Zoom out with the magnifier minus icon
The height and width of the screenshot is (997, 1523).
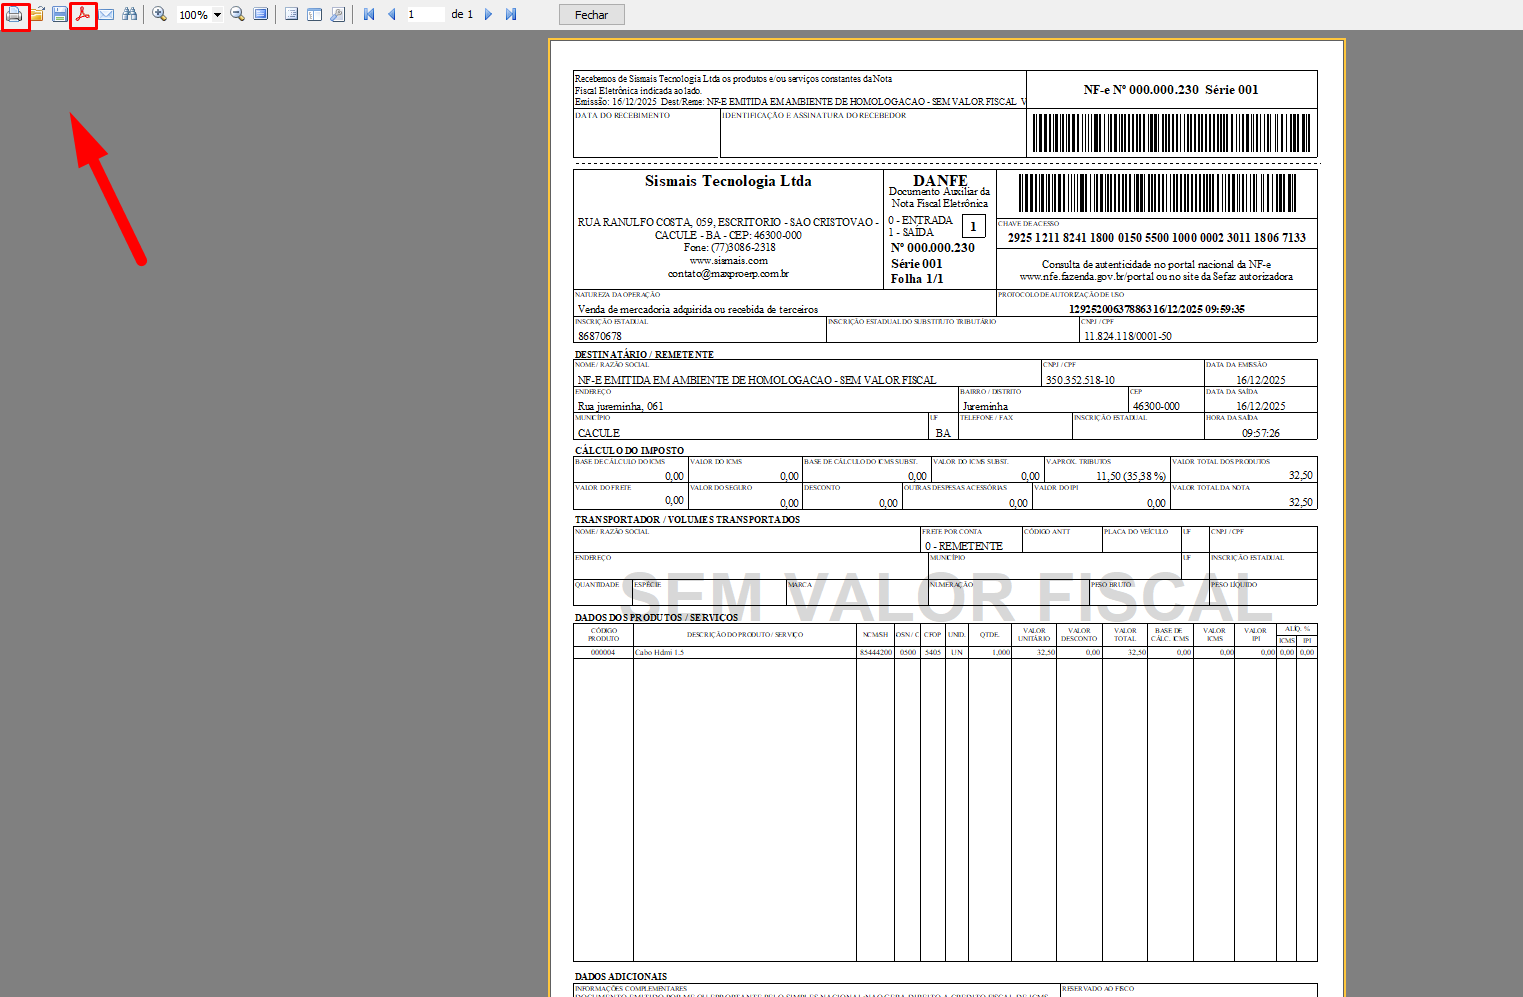(x=237, y=15)
